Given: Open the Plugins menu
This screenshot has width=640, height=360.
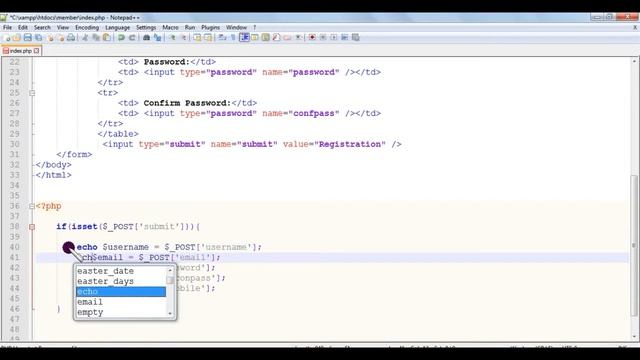Looking at the screenshot, I should (x=211, y=27).
